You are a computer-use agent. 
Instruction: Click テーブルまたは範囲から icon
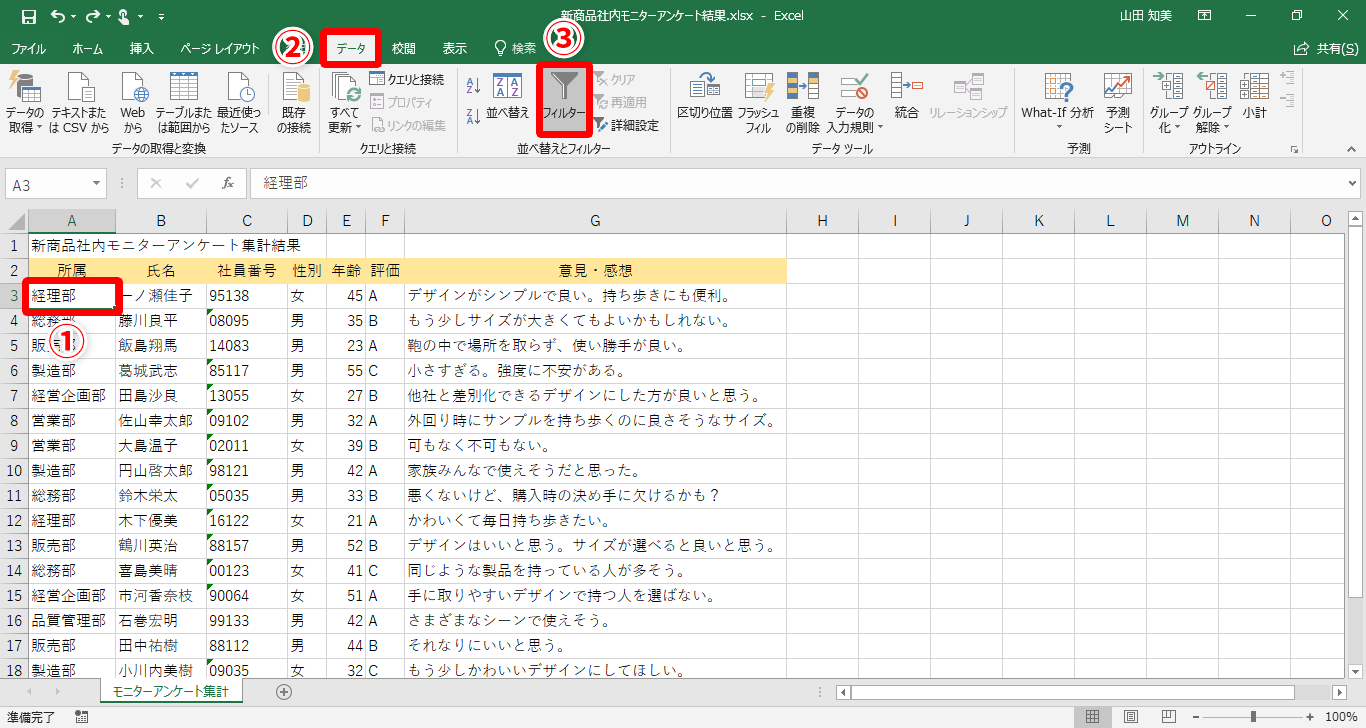pyautogui.click(x=183, y=104)
